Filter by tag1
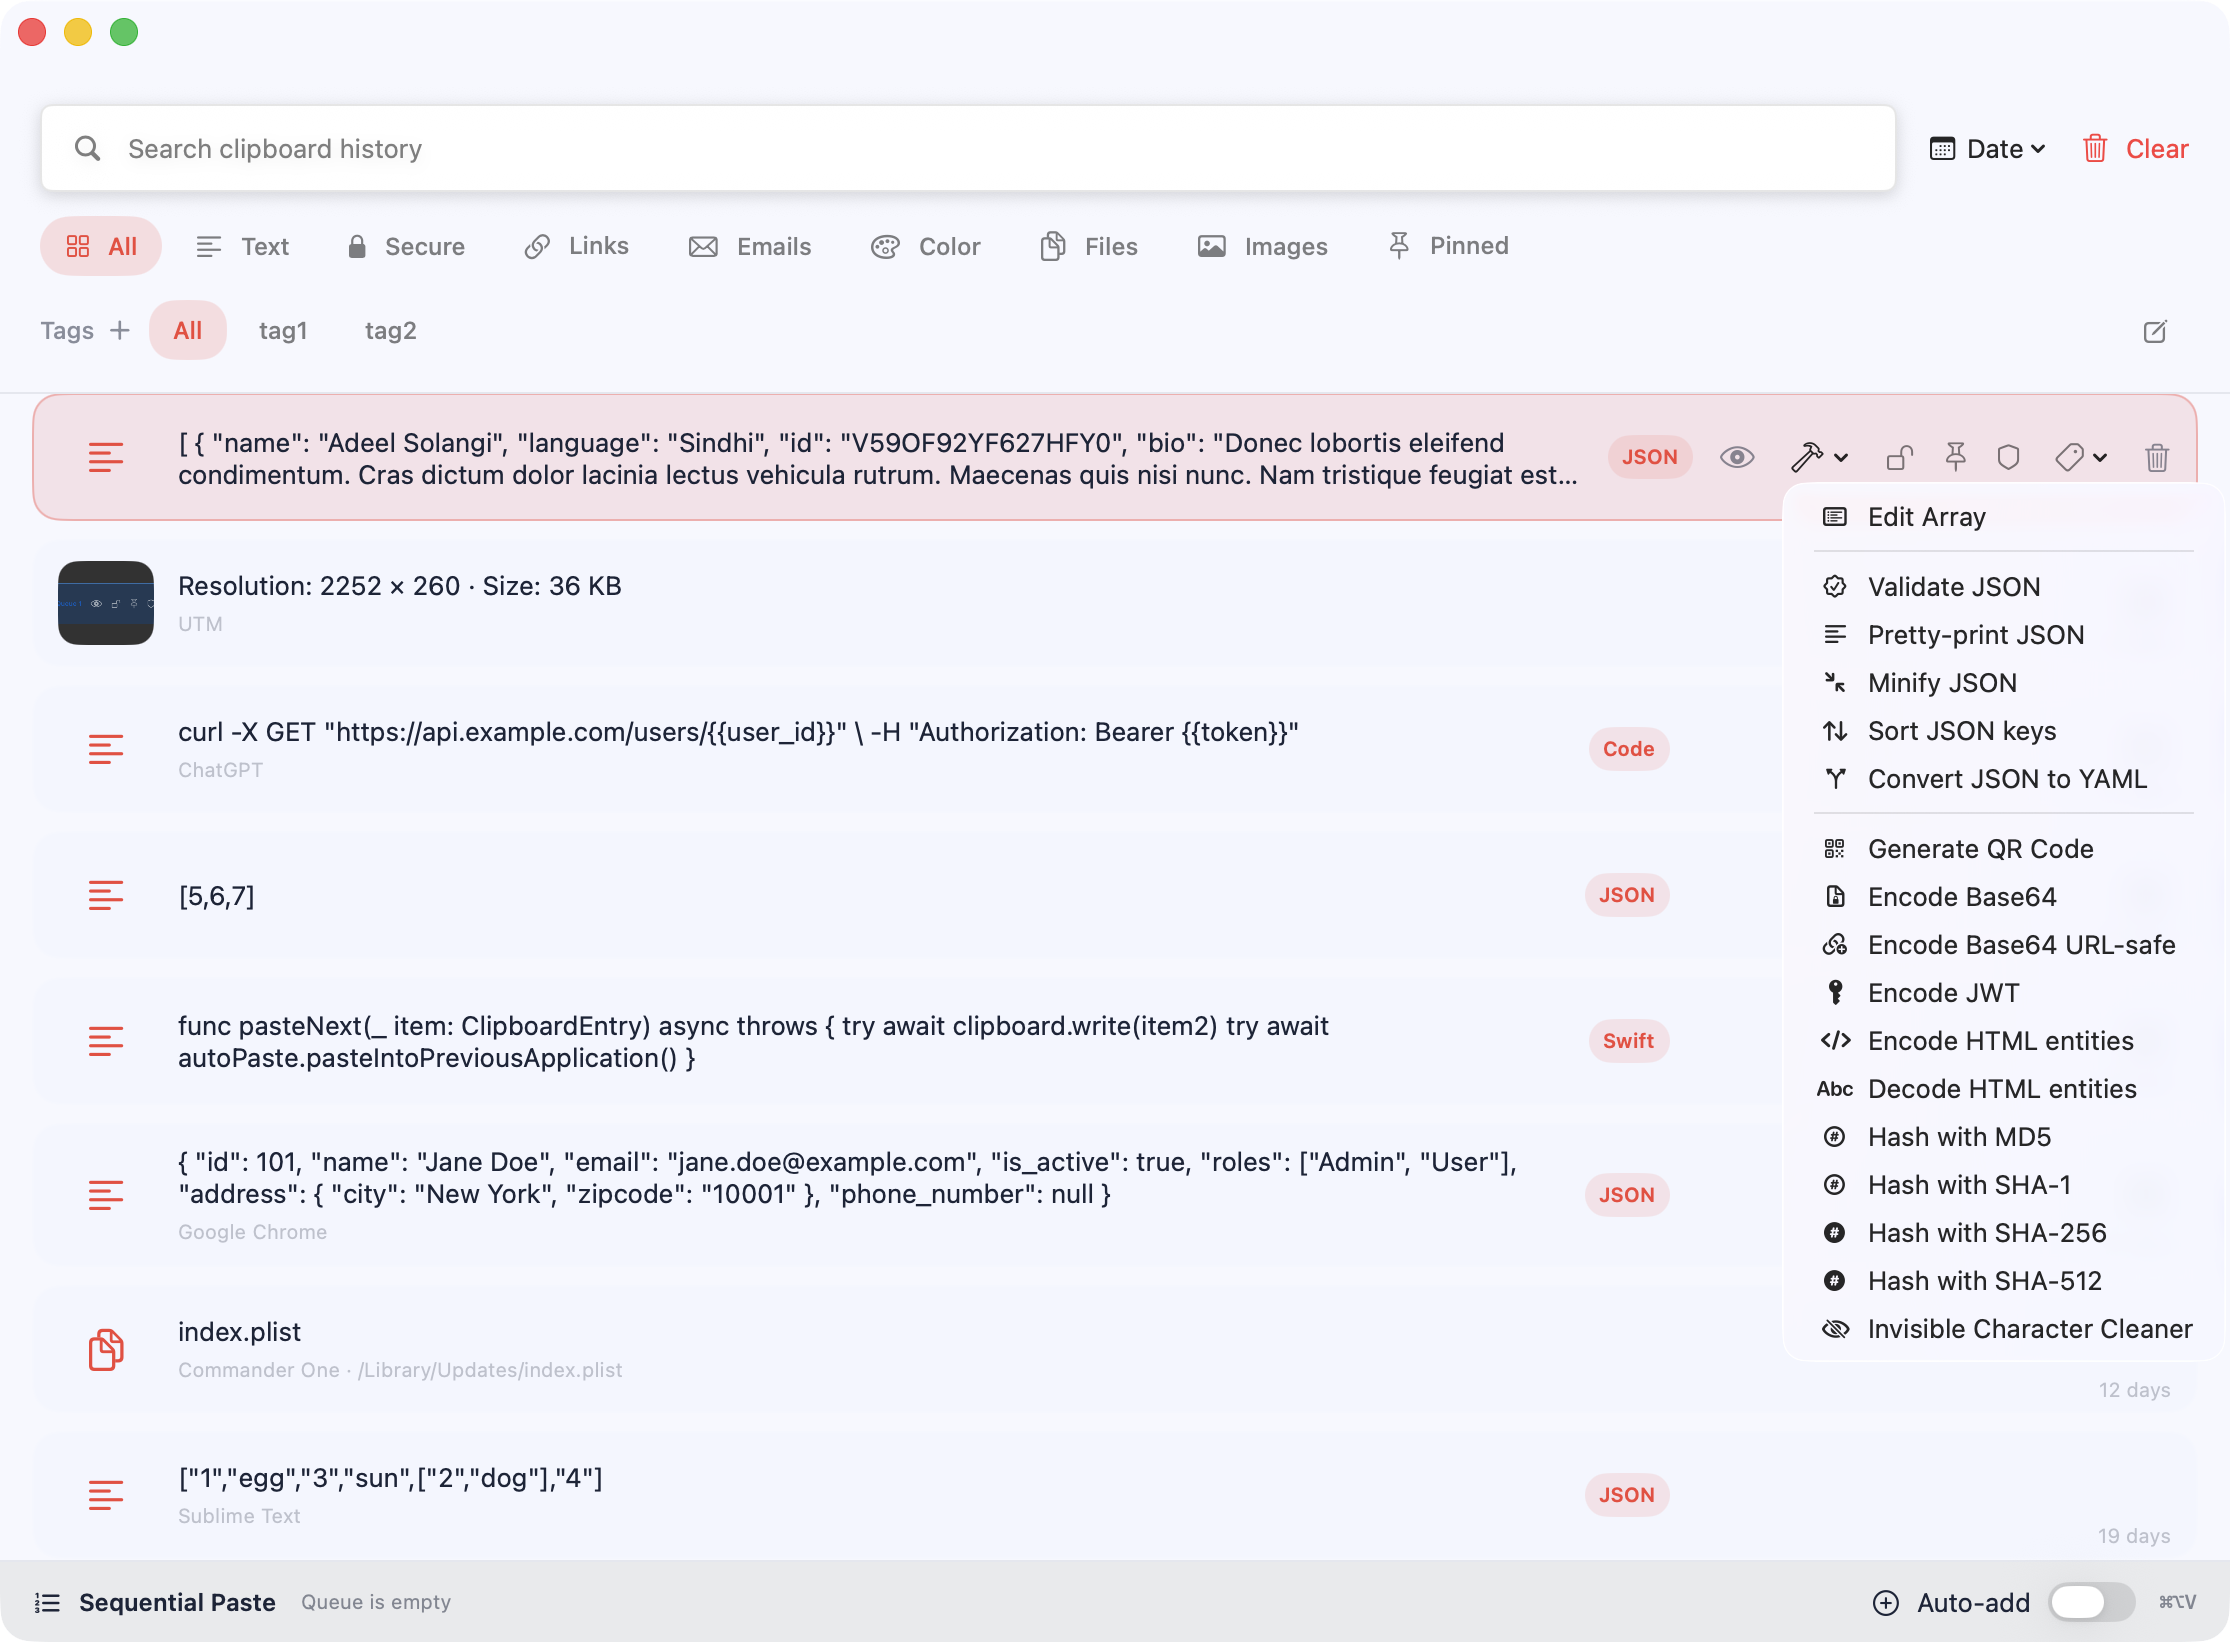 click(283, 330)
